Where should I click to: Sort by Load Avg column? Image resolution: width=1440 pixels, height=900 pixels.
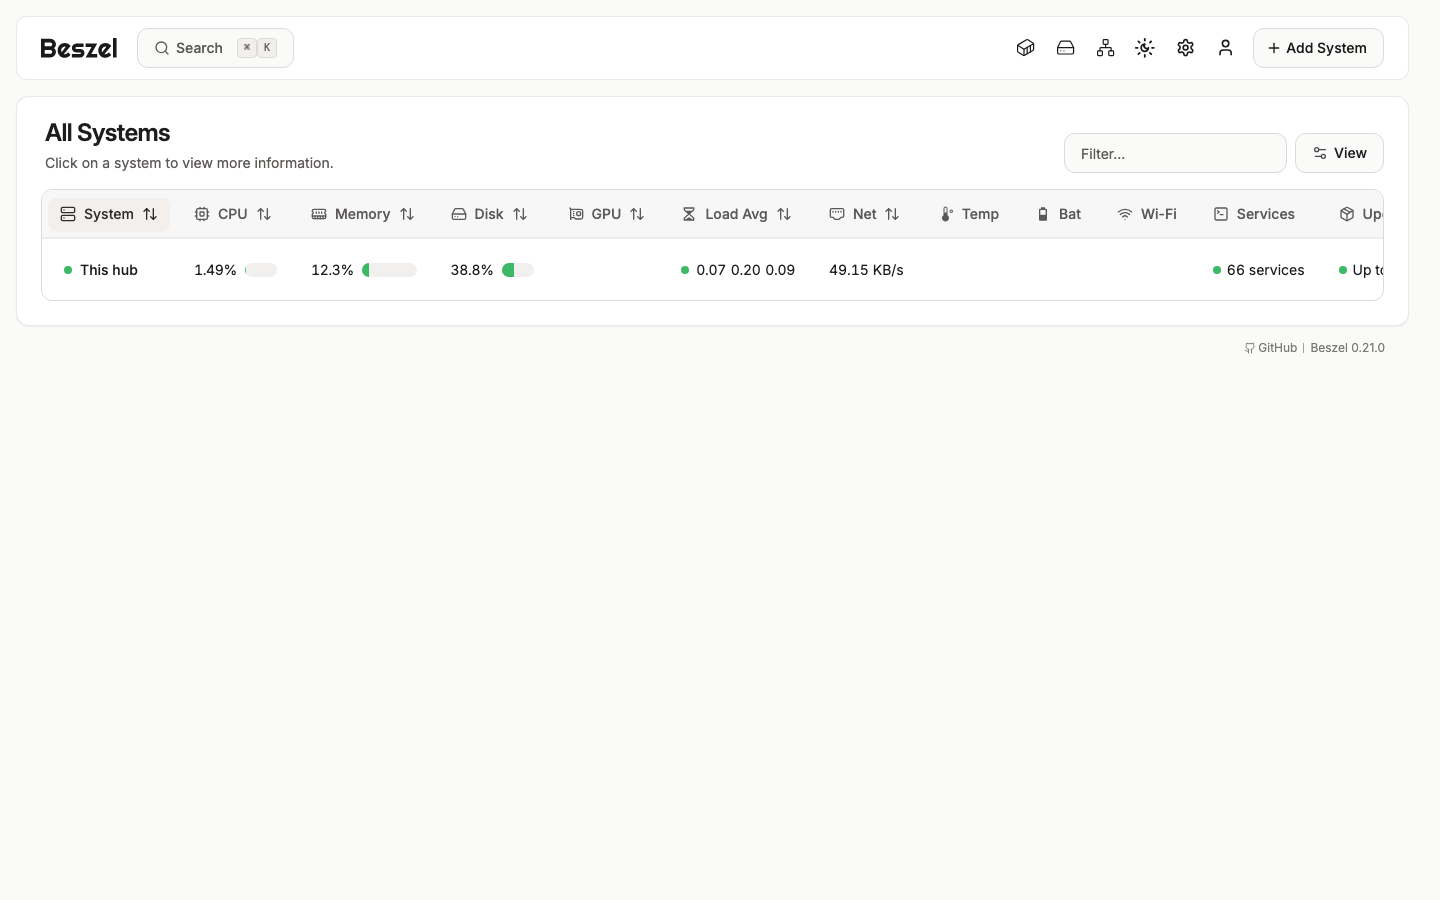click(737, 214)
